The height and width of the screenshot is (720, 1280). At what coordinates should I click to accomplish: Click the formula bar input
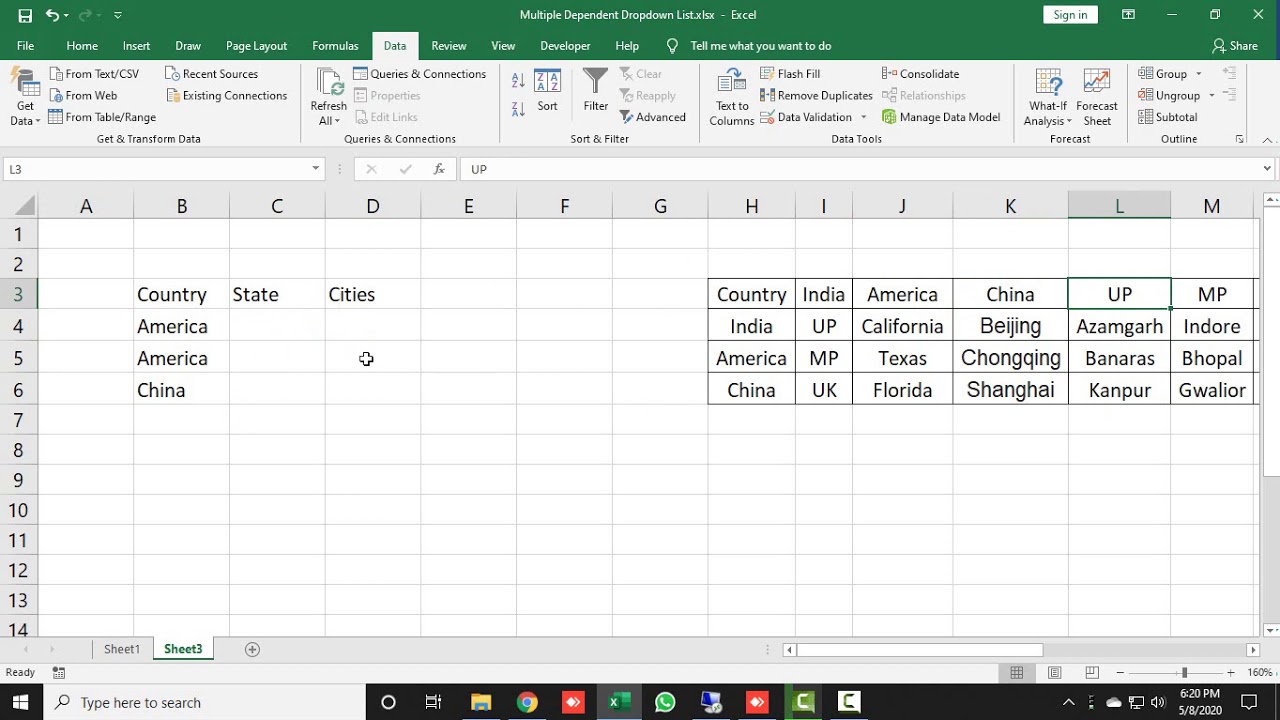pyautogui.click(x=860, y=169)
